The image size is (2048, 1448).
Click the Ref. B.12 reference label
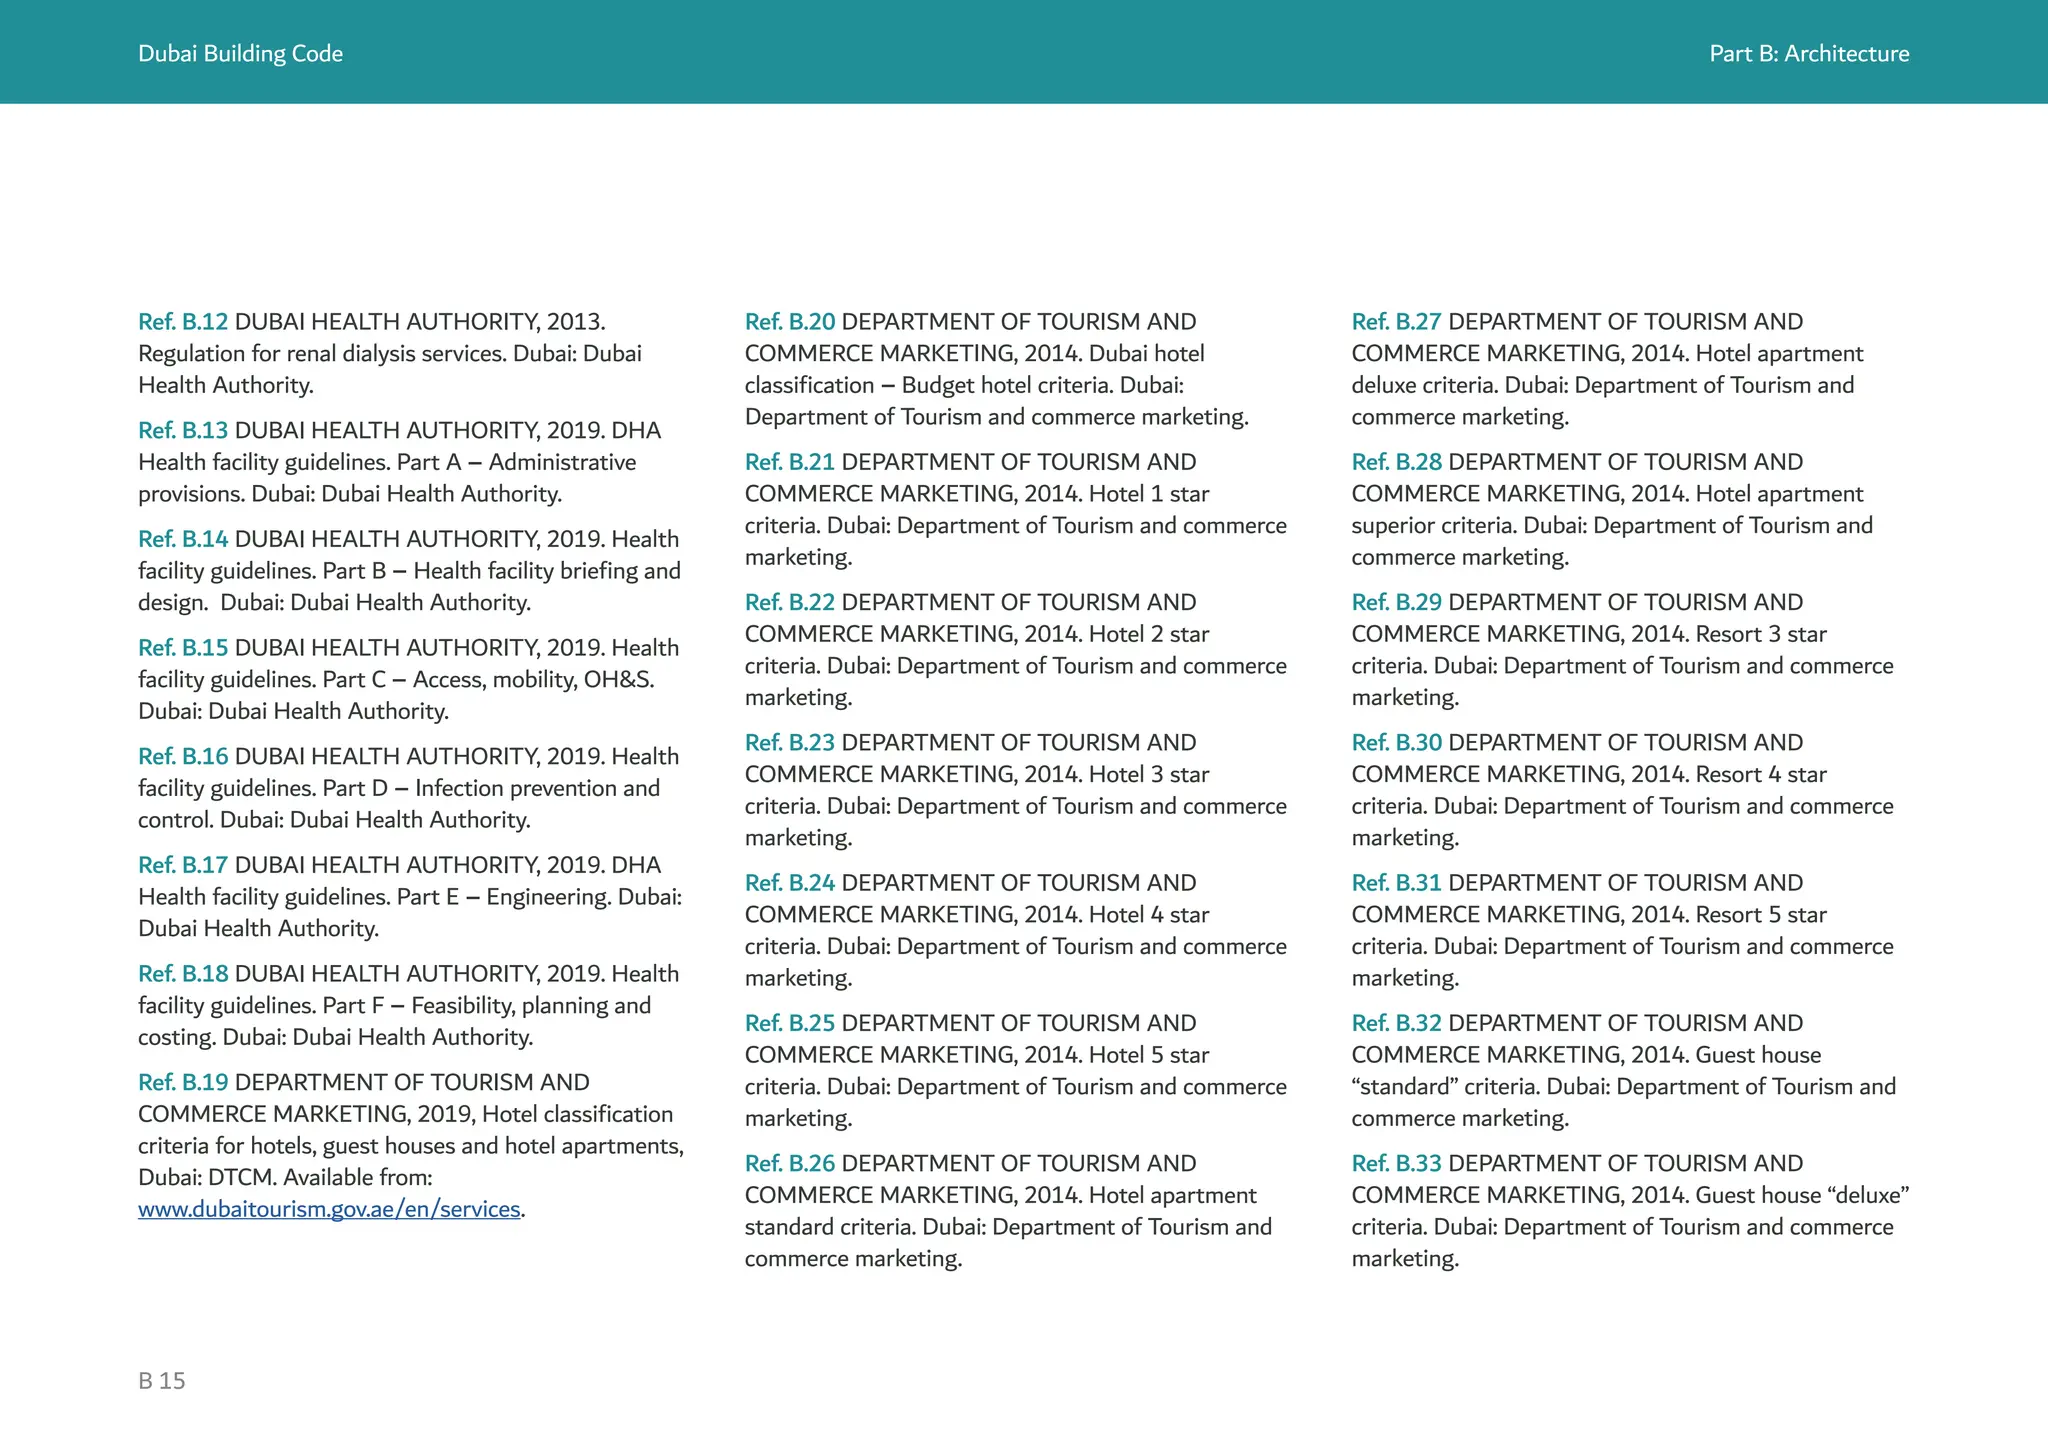coord(183,322)
